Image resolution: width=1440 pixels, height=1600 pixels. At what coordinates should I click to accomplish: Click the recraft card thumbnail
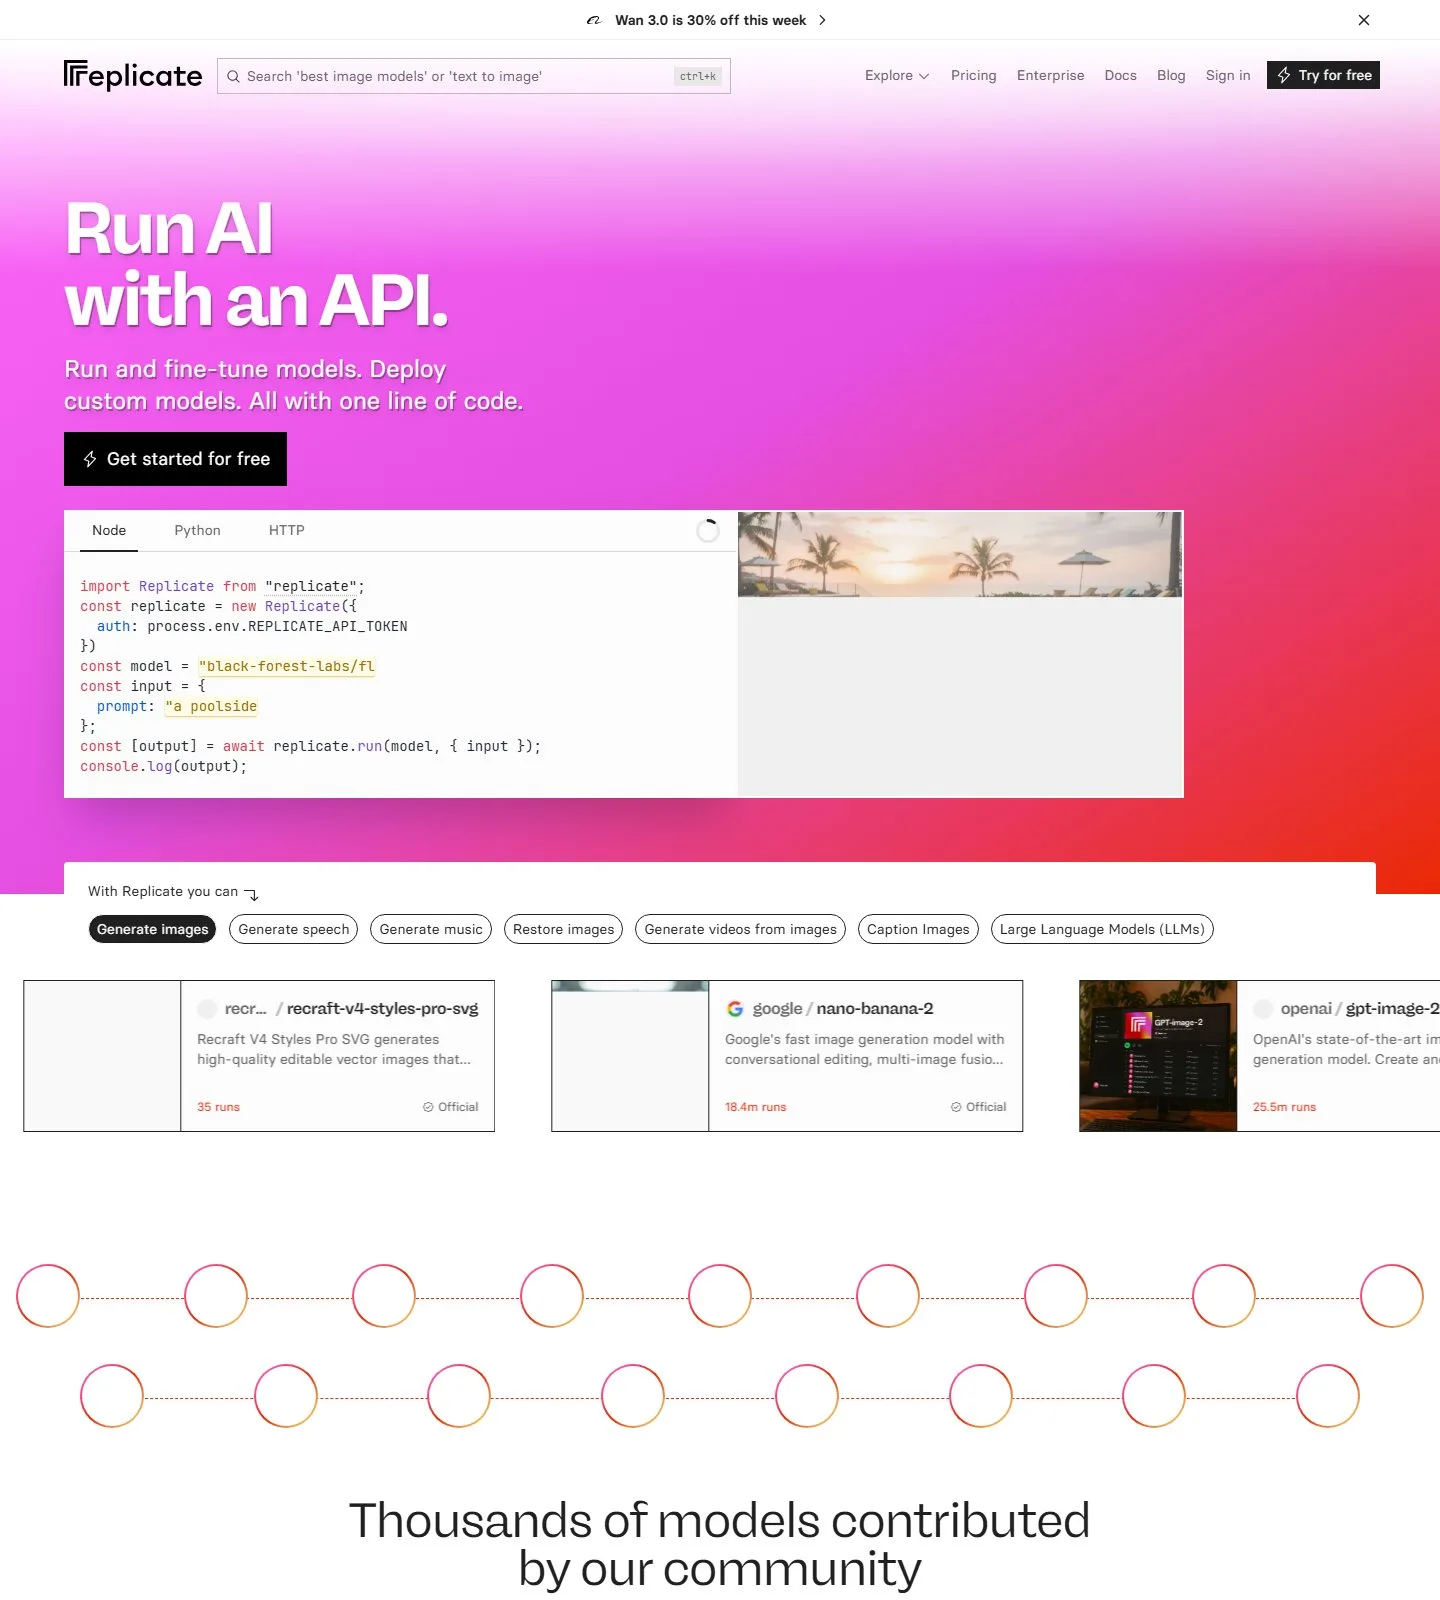(x=102, y=1056)
